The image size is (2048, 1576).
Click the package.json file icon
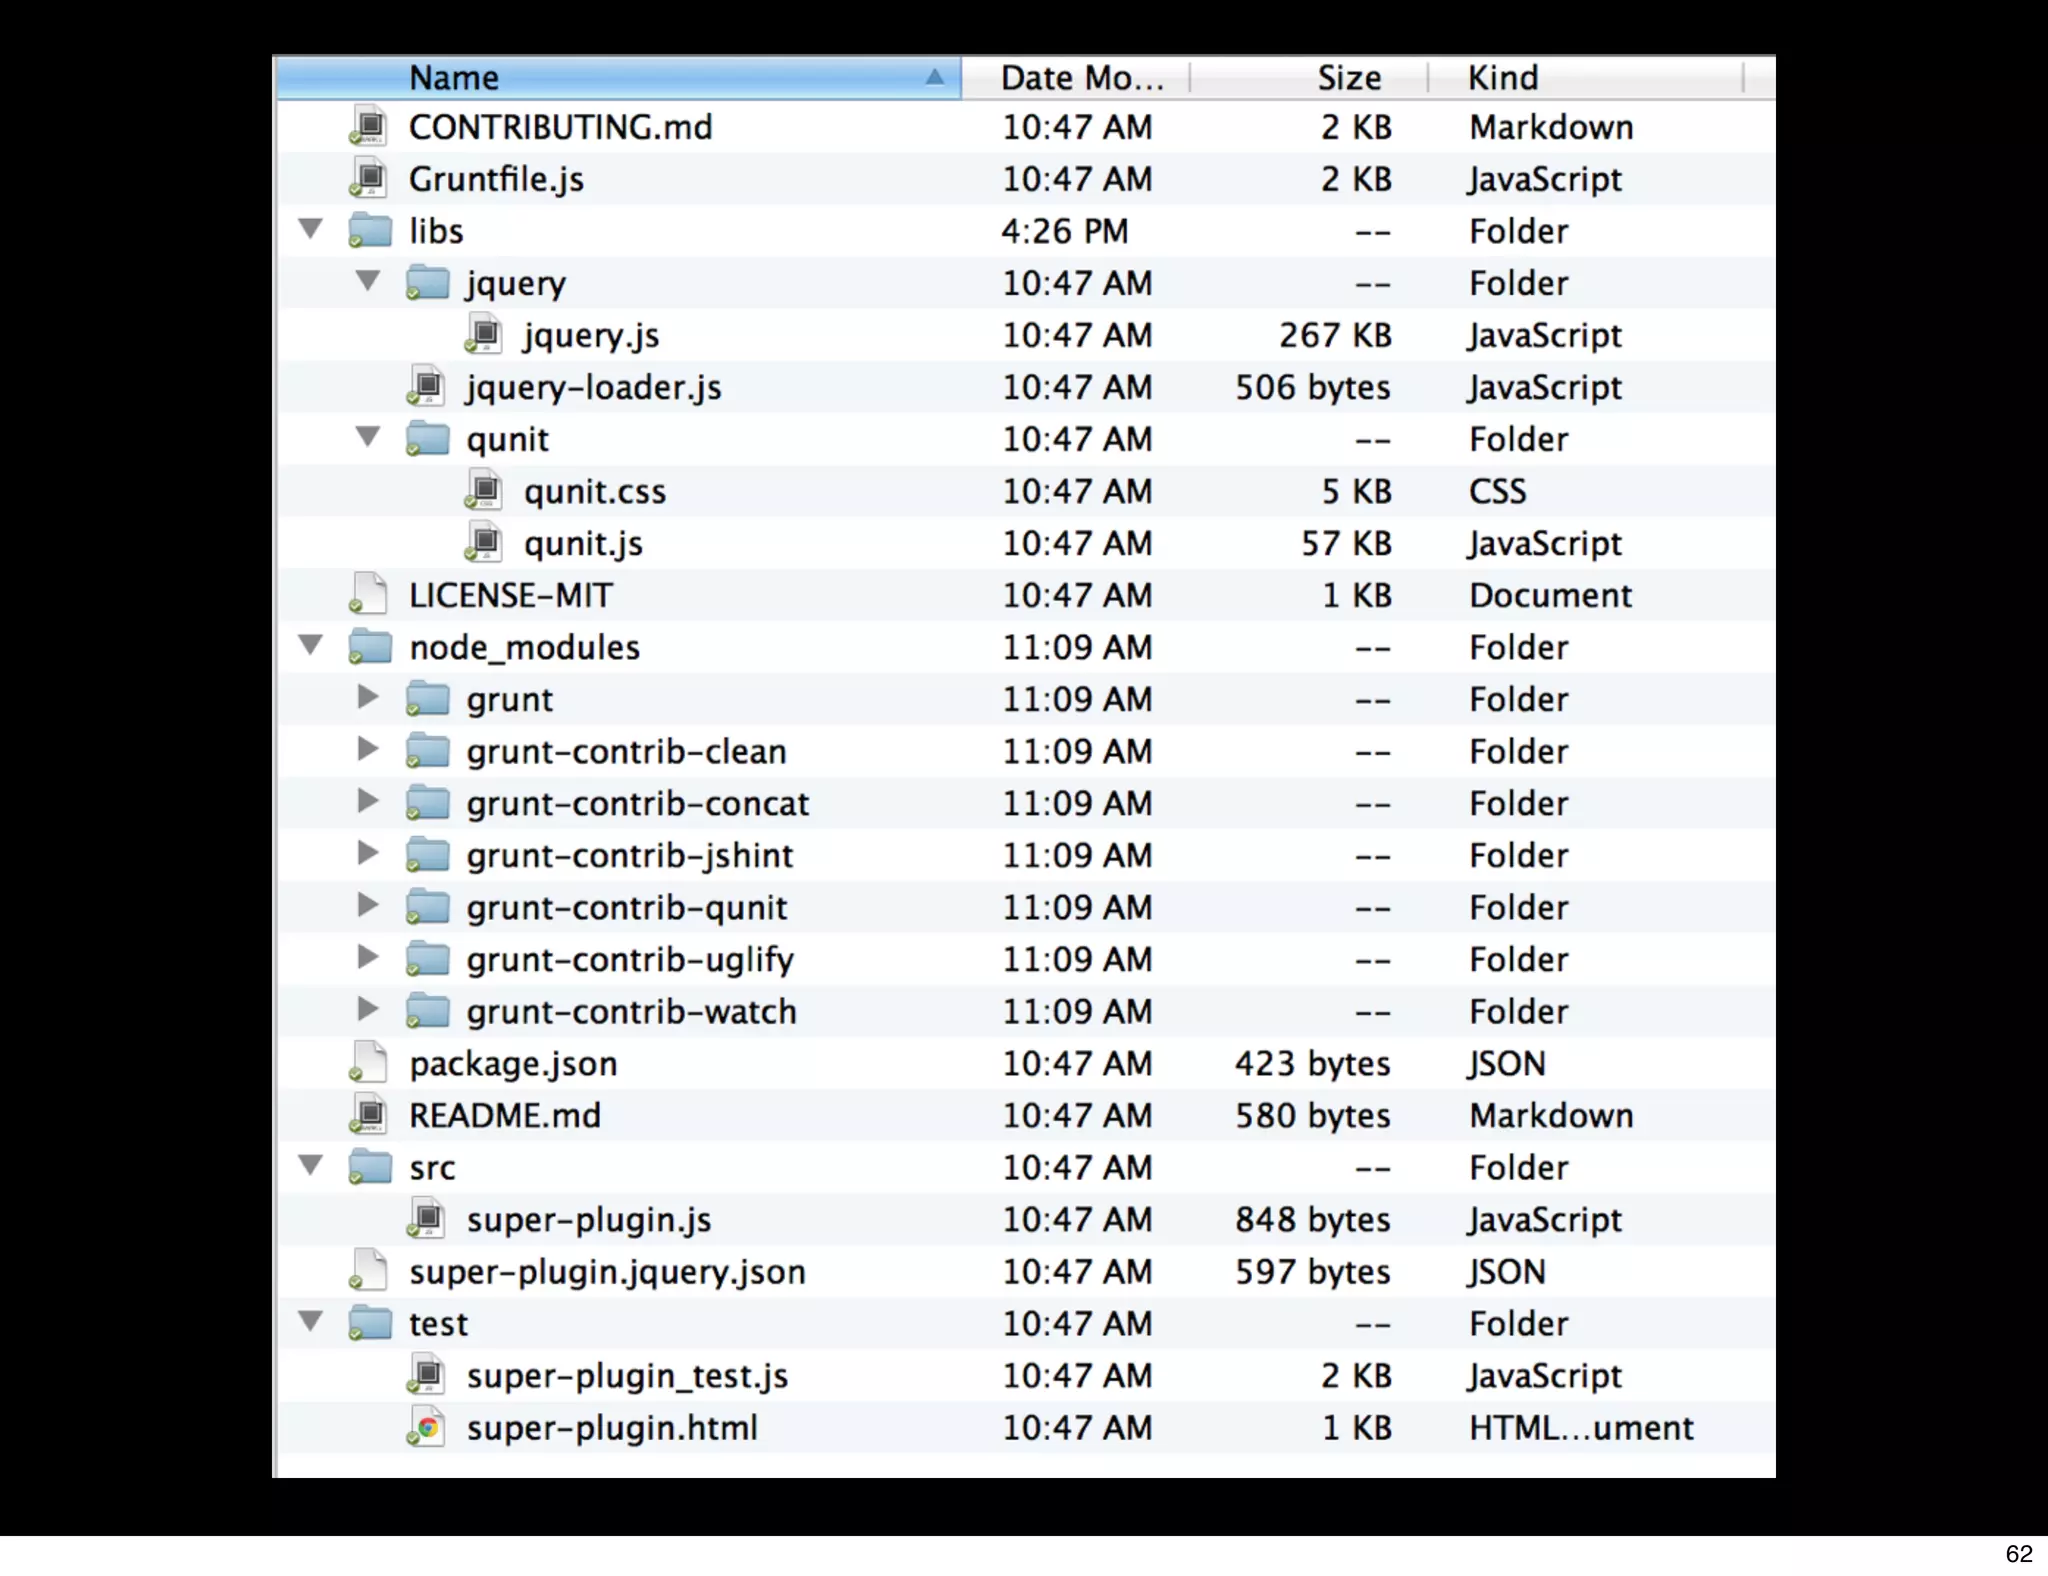[370, 1063]
